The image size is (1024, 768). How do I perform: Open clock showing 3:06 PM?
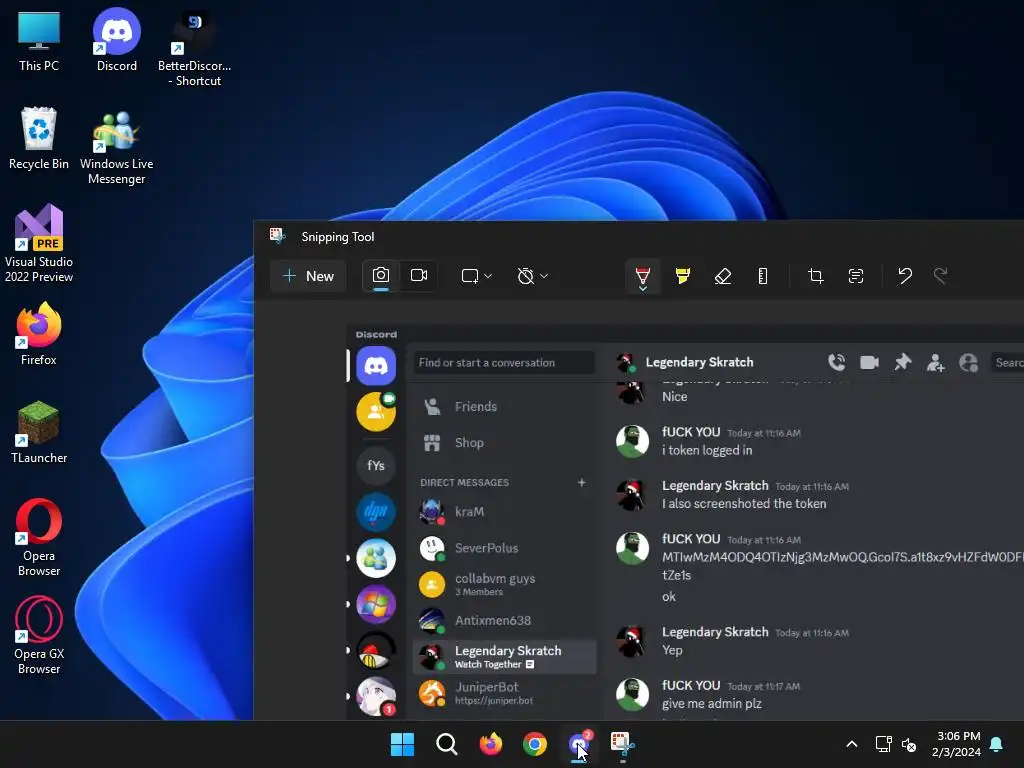956,744
